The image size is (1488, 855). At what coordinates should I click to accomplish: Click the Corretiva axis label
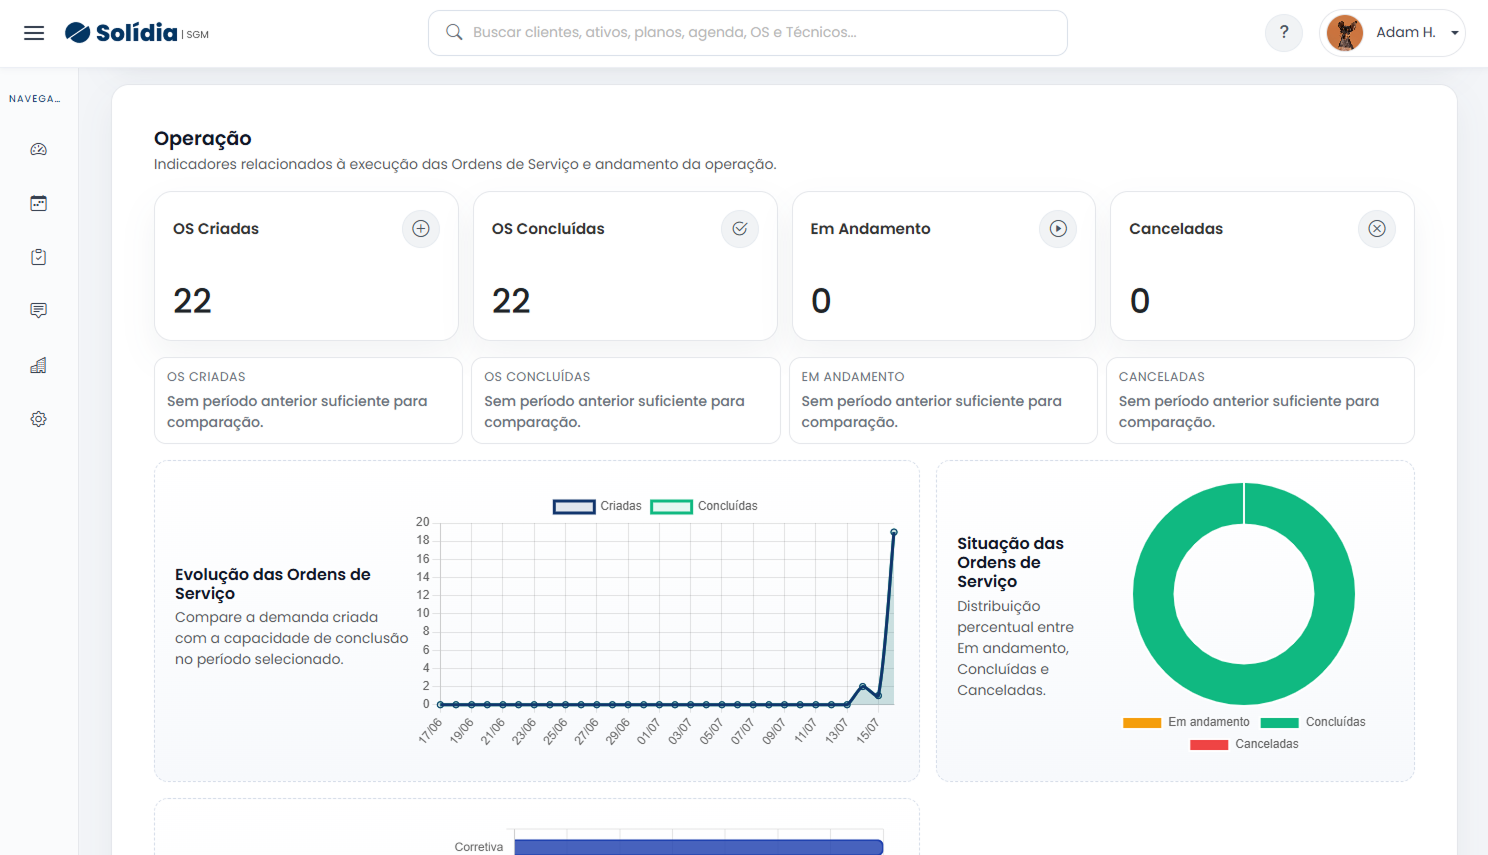tap(479, 847)
